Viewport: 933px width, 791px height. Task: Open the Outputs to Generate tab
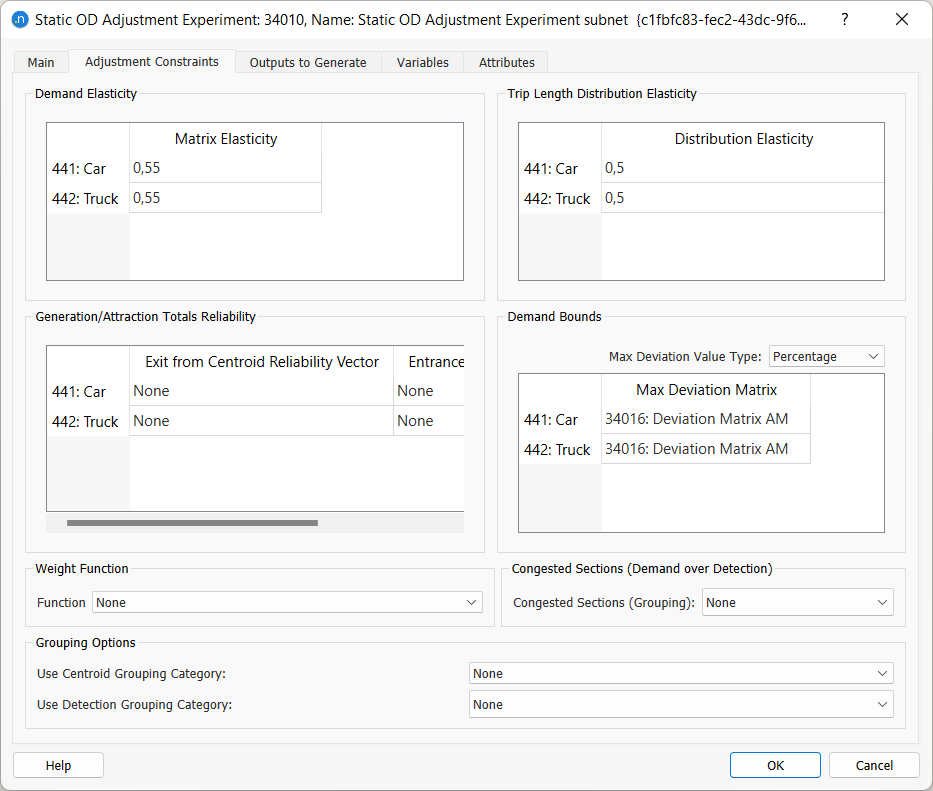click(x=308, y=62)
